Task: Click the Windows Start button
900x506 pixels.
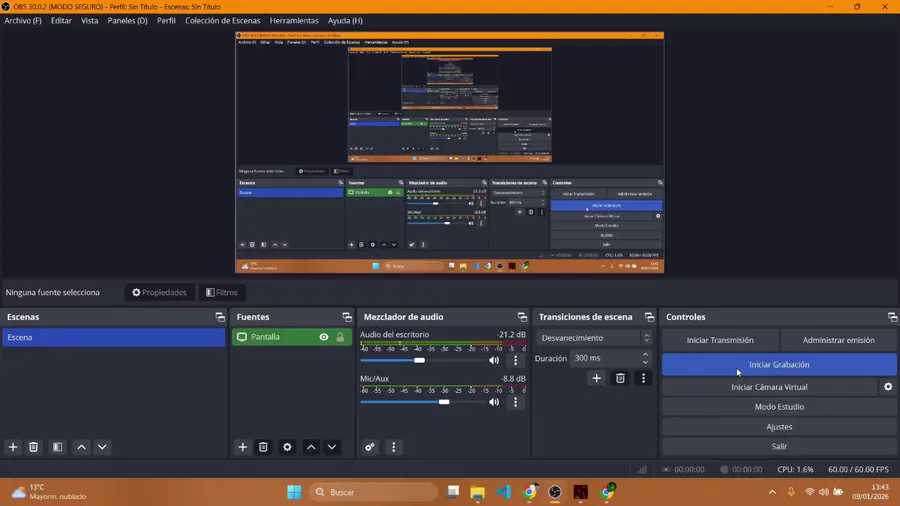Action: pyautogui.click(x=294, y=492)
